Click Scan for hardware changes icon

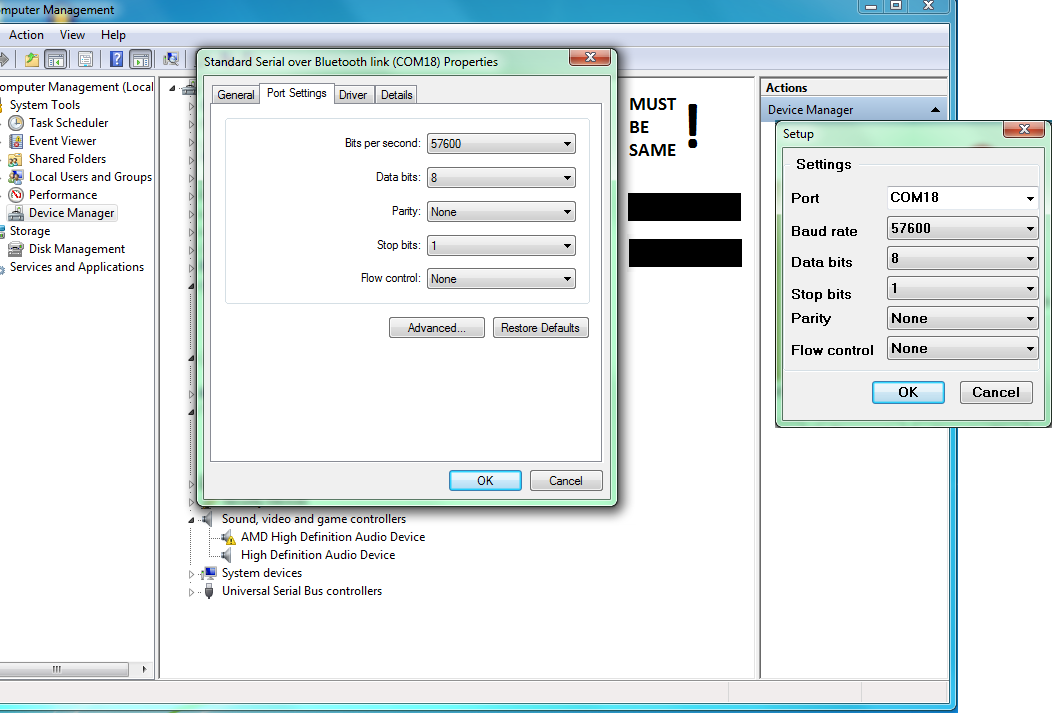click(x=171, y=60)
